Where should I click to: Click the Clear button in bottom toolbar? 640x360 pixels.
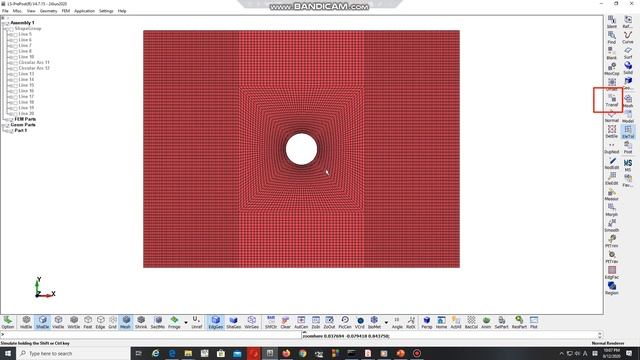click(285, 322)
